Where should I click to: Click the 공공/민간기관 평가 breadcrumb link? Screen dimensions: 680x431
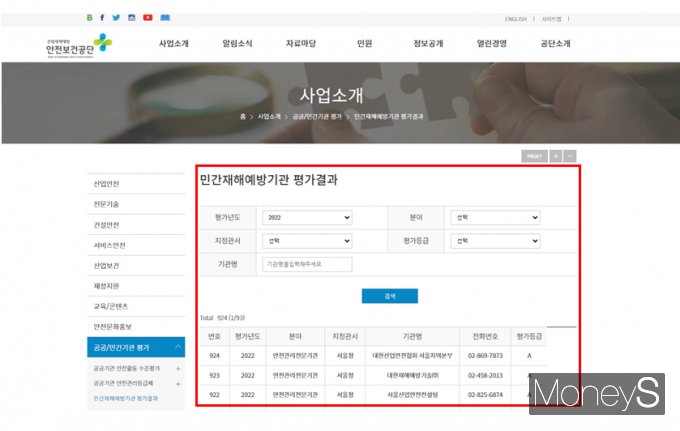tap(317, 117)
